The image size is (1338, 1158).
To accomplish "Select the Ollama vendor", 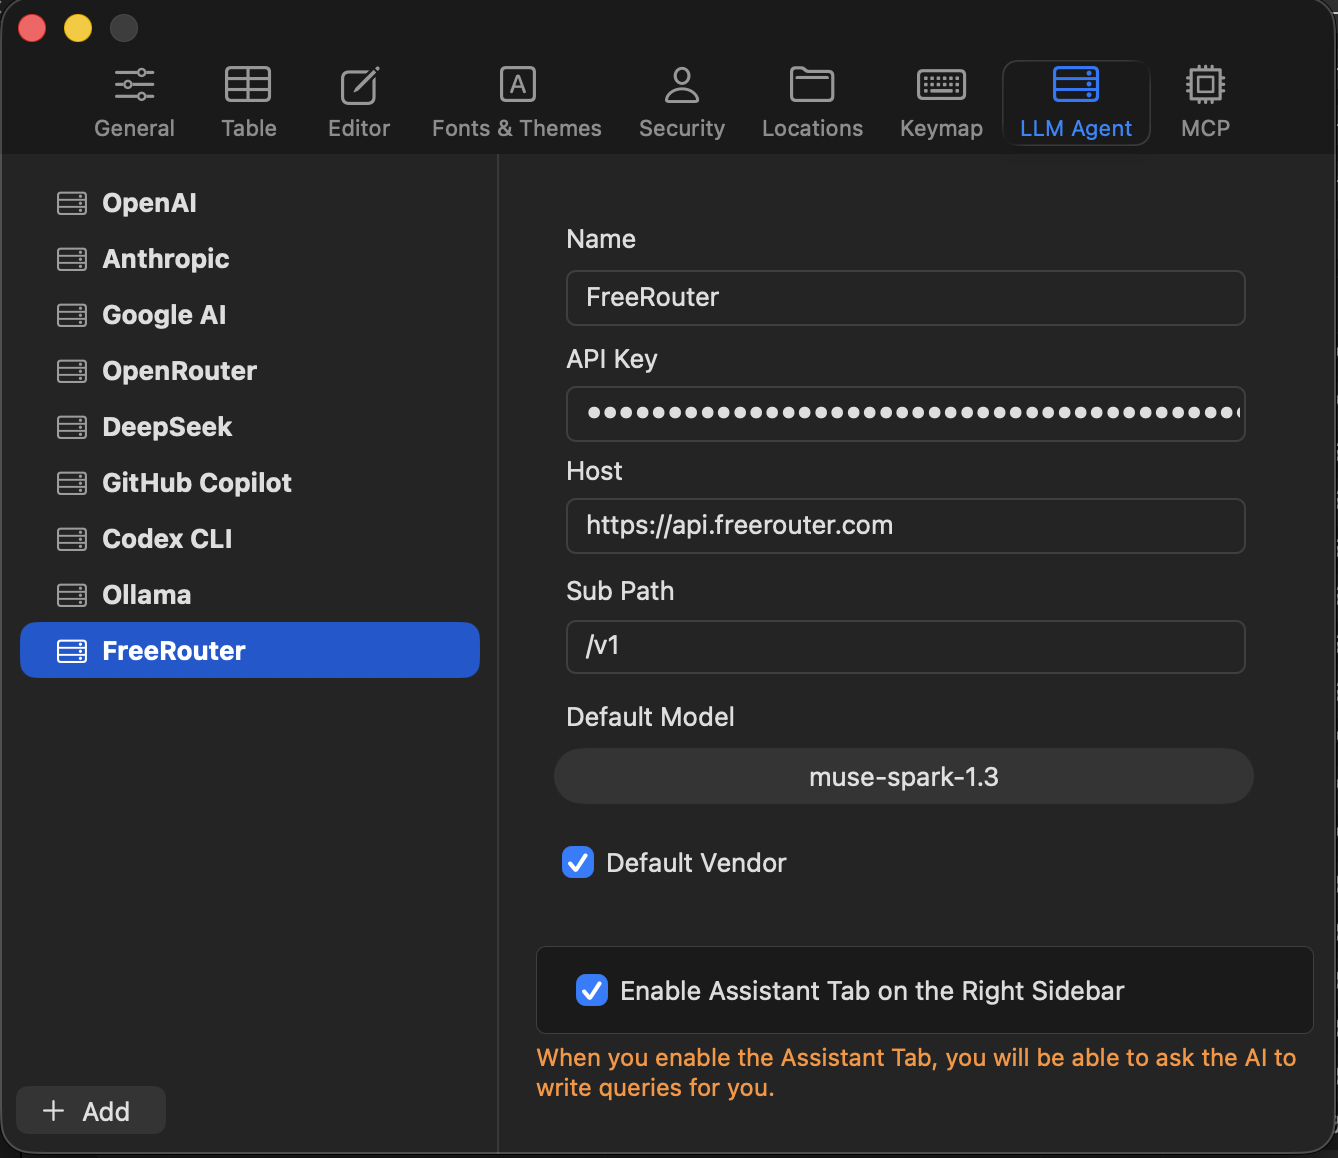I will [x=250, y=595].
